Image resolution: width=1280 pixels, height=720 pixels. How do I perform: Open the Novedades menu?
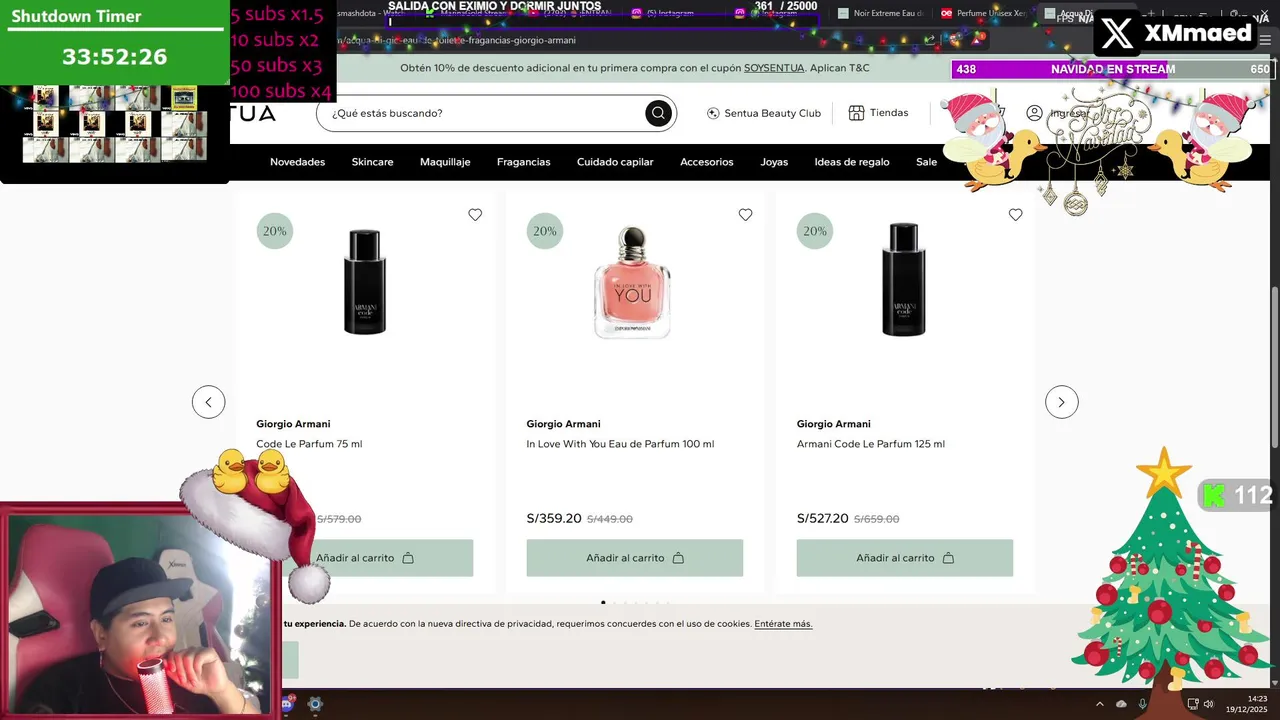[297, 162]
